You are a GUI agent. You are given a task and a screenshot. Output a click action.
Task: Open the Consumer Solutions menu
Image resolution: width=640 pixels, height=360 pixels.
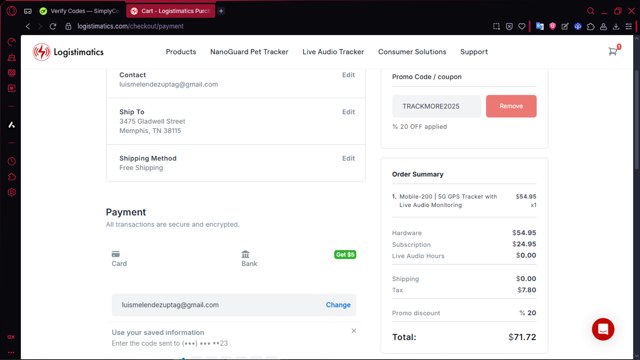[412, 52]
